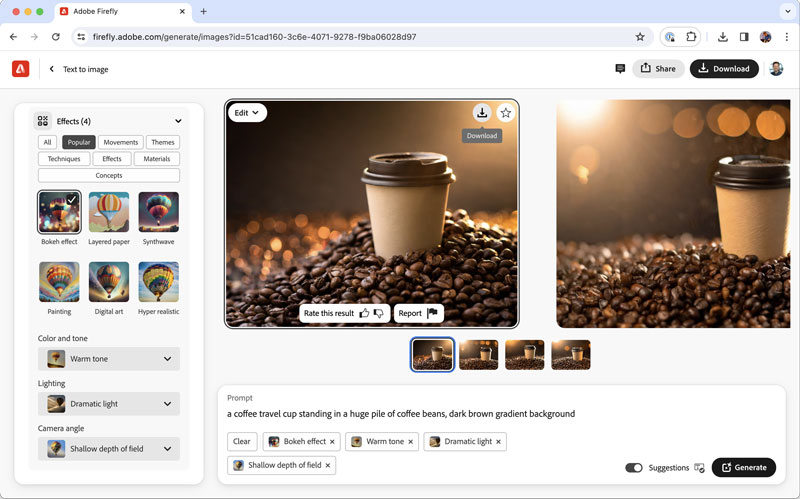
Task: Toggle the Digital art effect thumbnail
Action: tap(109, 282)
